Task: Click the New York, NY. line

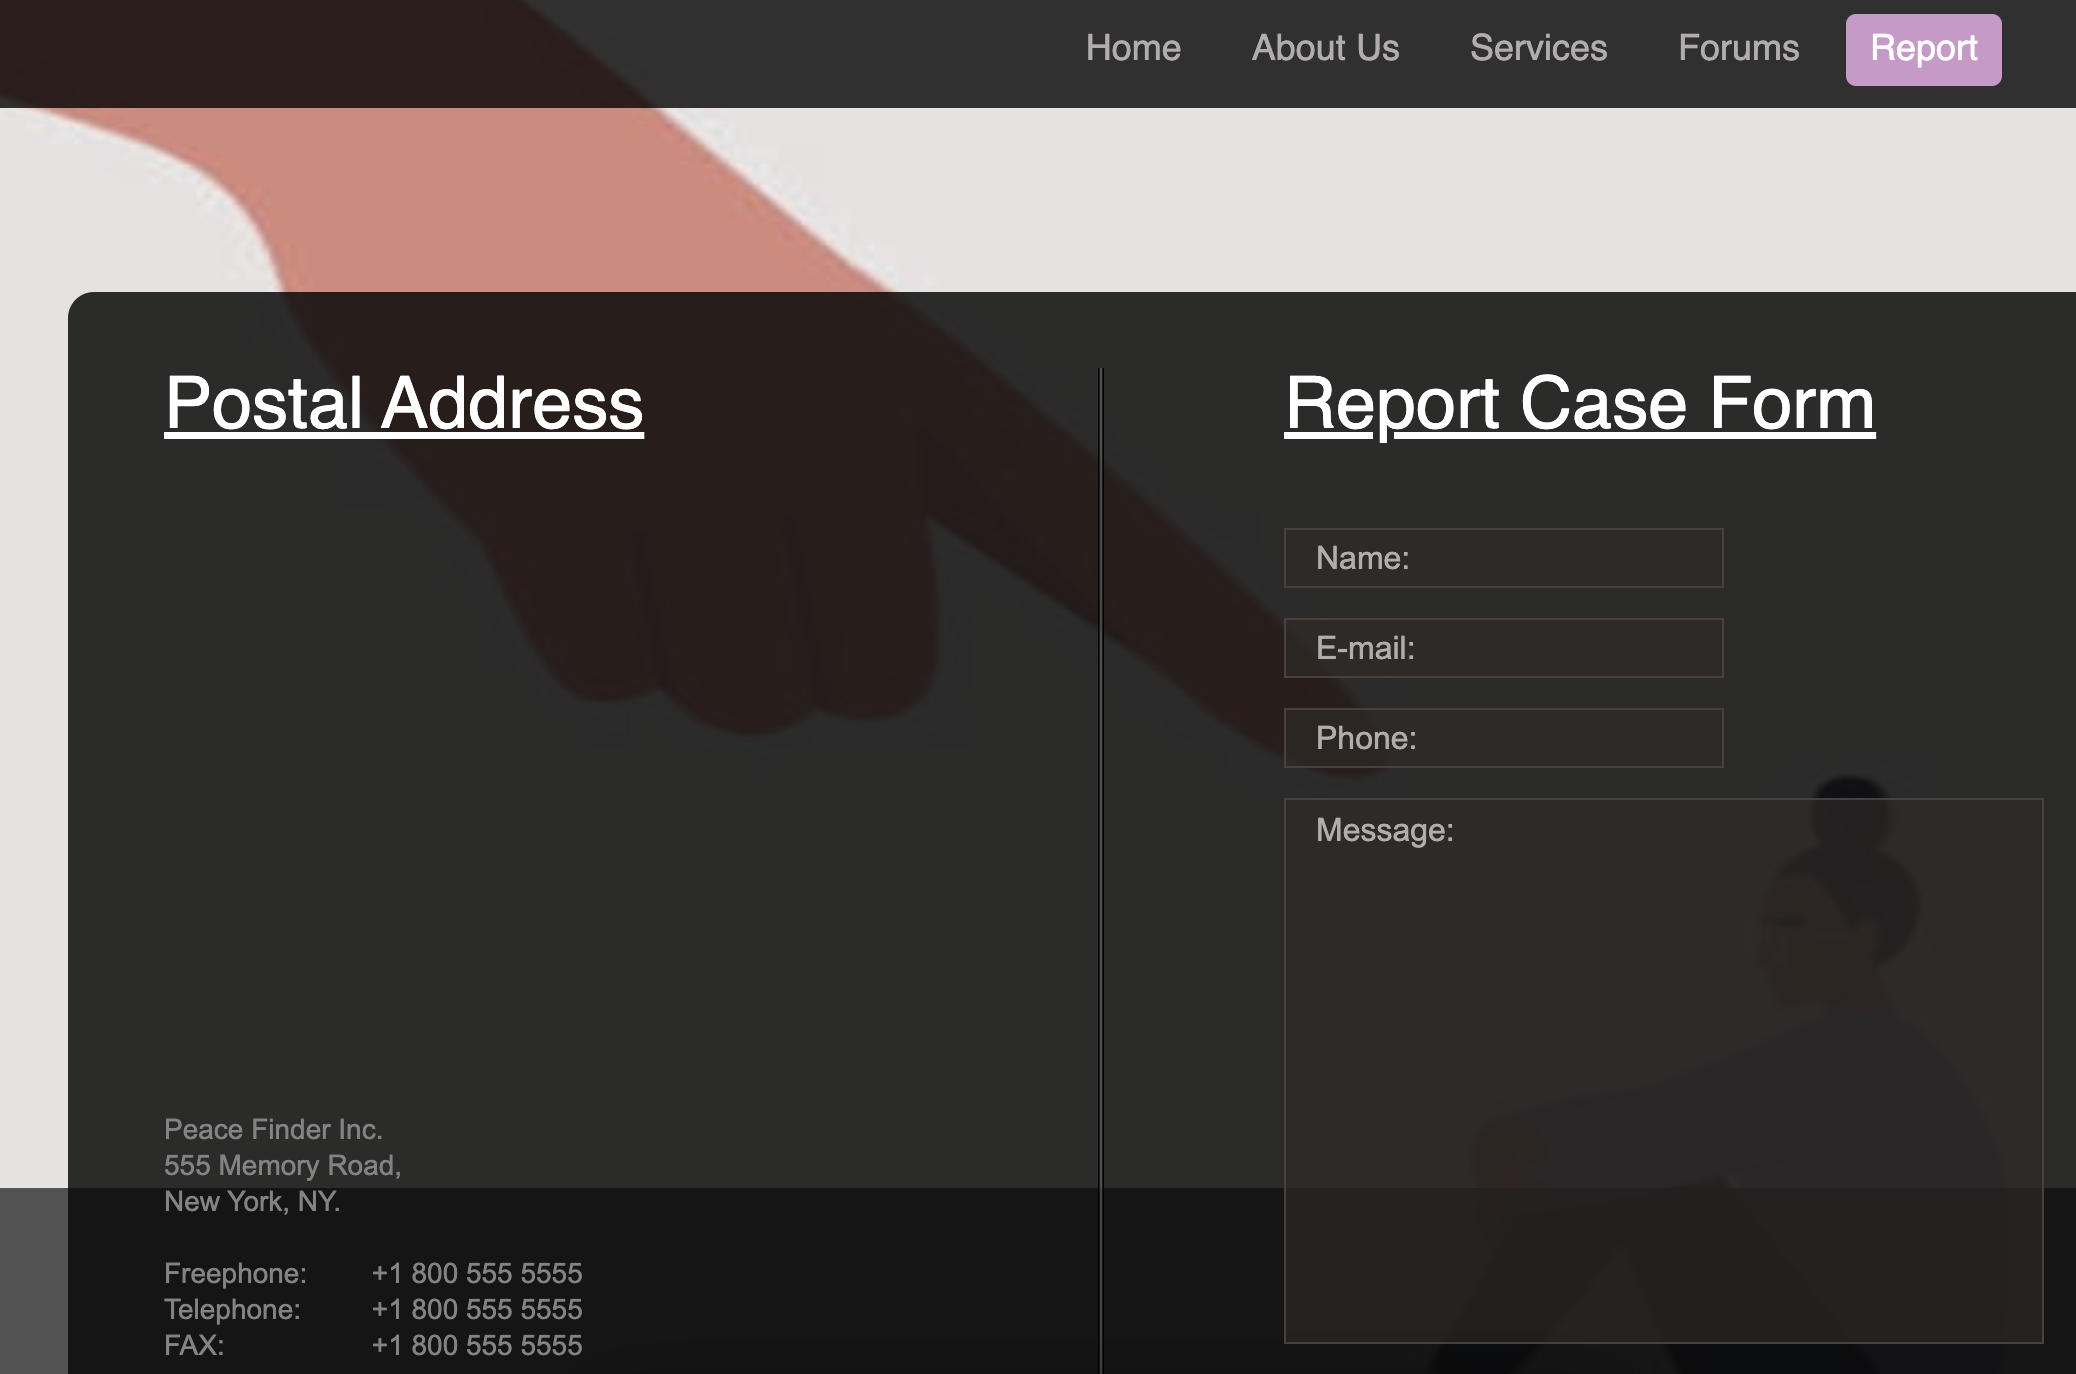Action: pyautogui.click(x=252, y=1201)
